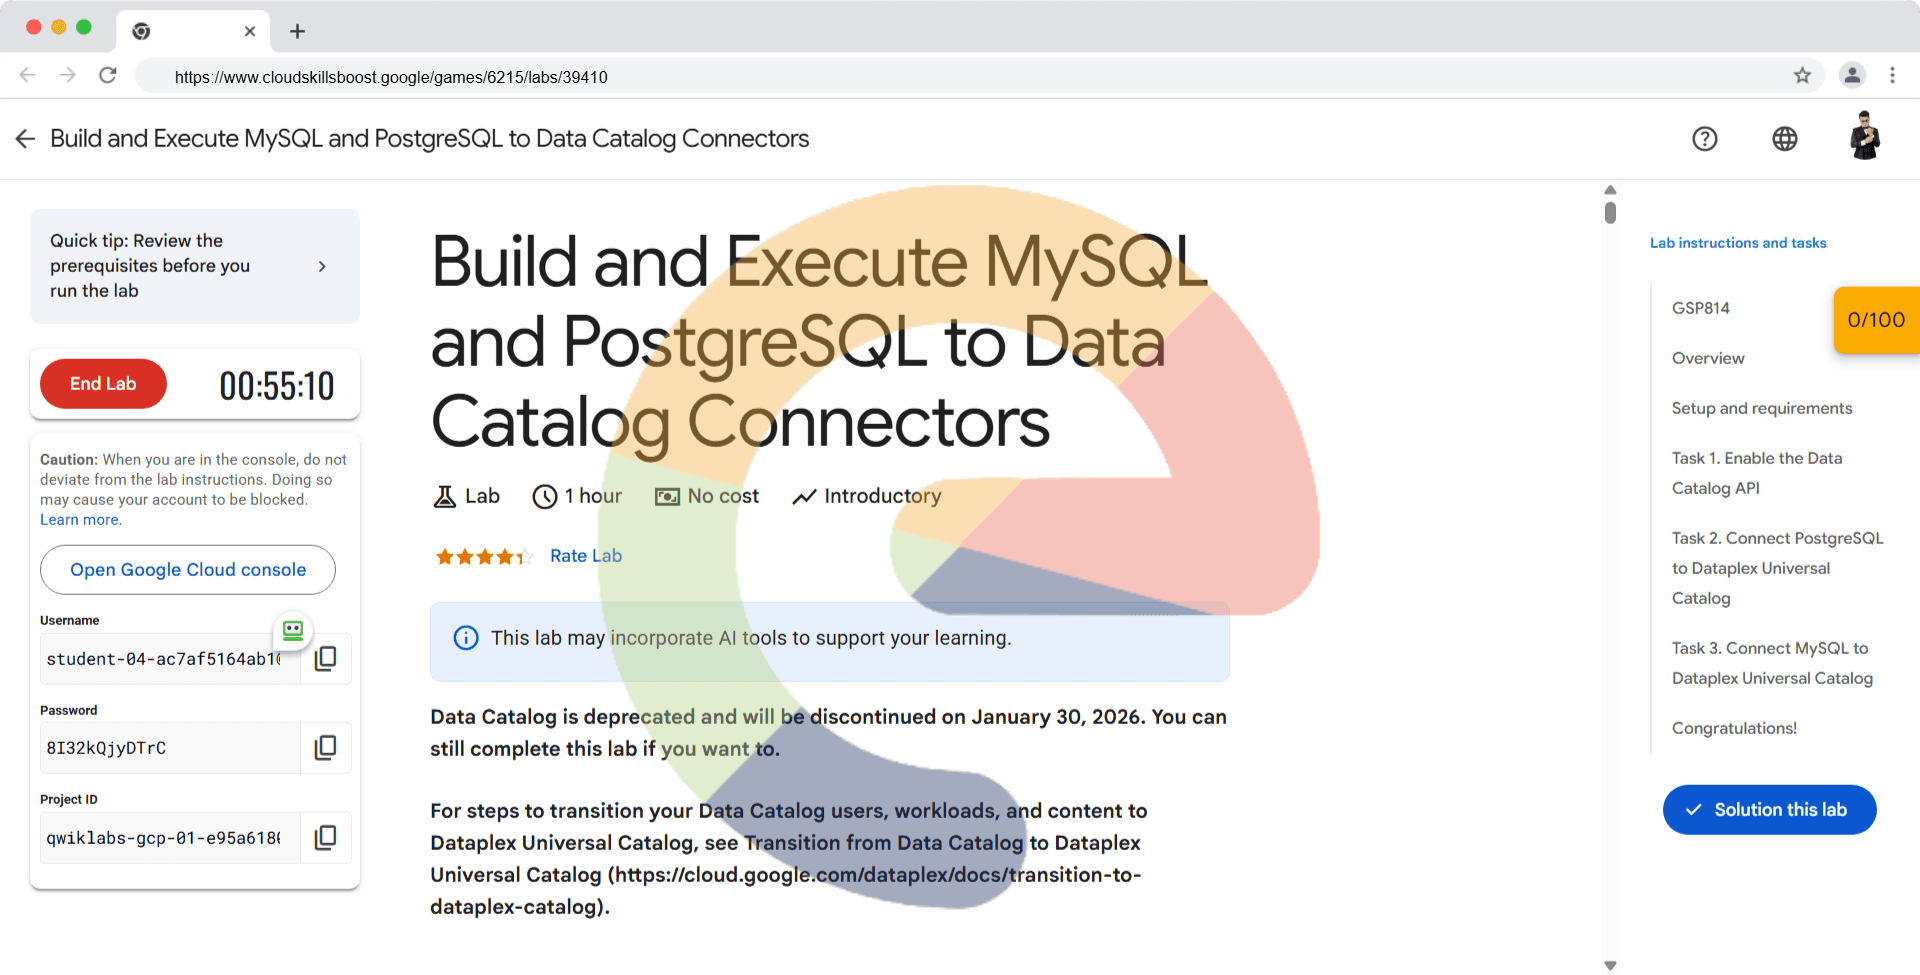1920x975 pixels.
Task: Copy the username with copy icon
Action: click(x=325, y=659)
